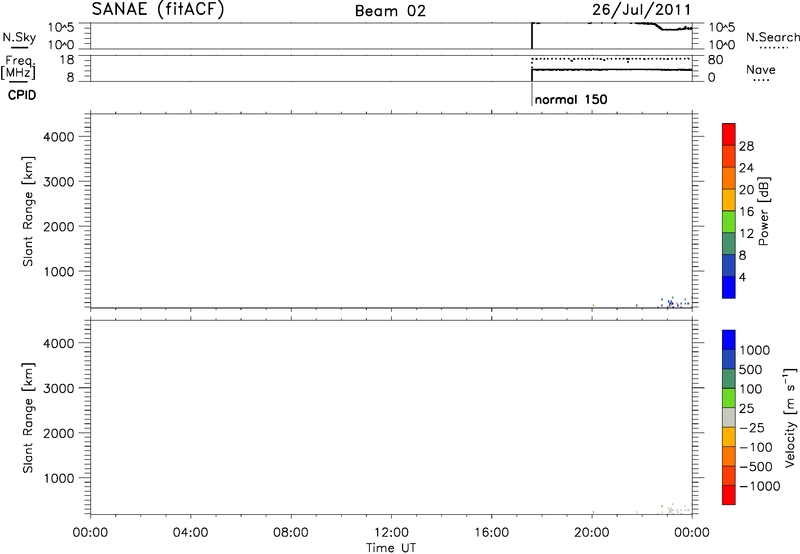The width and height of the screenshot is (800, 554).
Task: Click the 12:00 time axis label
Action: click(391, 533)
